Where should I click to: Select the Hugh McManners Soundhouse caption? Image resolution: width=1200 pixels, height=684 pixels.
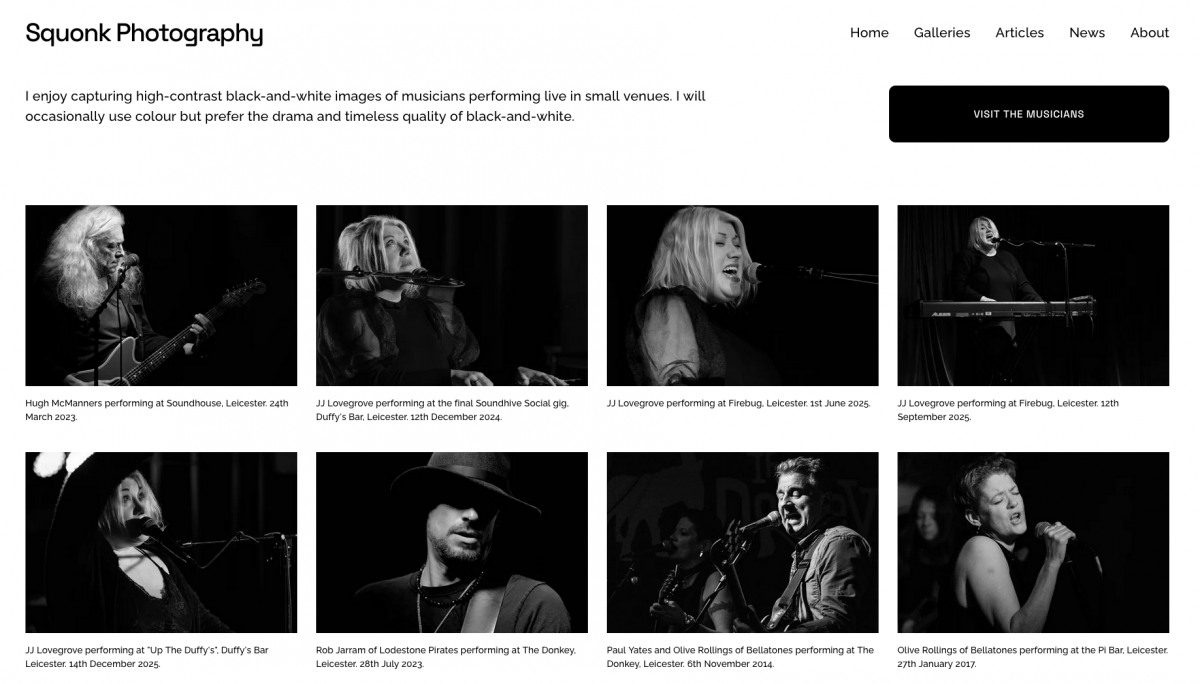[157, 410]
